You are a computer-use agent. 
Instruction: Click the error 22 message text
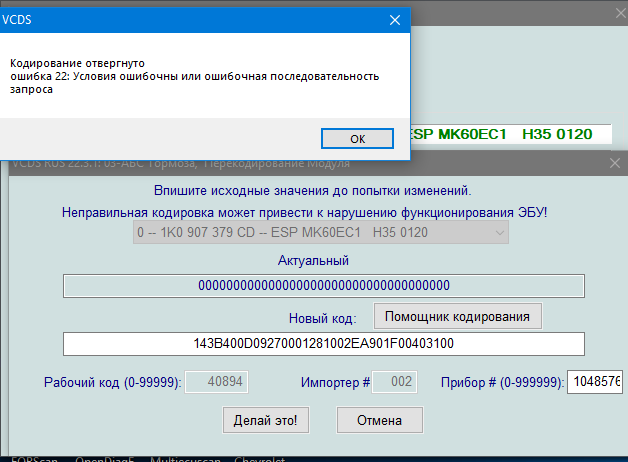coord(195,82)
